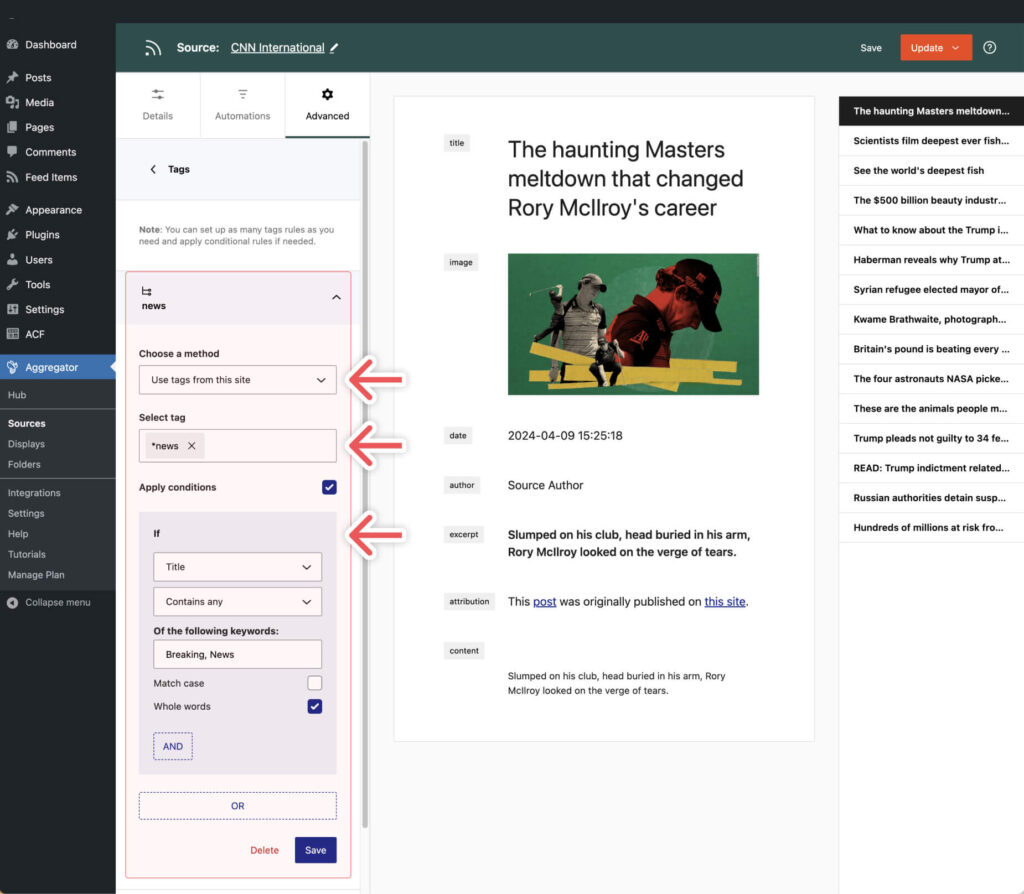The height and width of the screenshot is (894, 1024).
Task: Select 'Britain's pound is beating every' item
Action: click(x=931, y=349)
